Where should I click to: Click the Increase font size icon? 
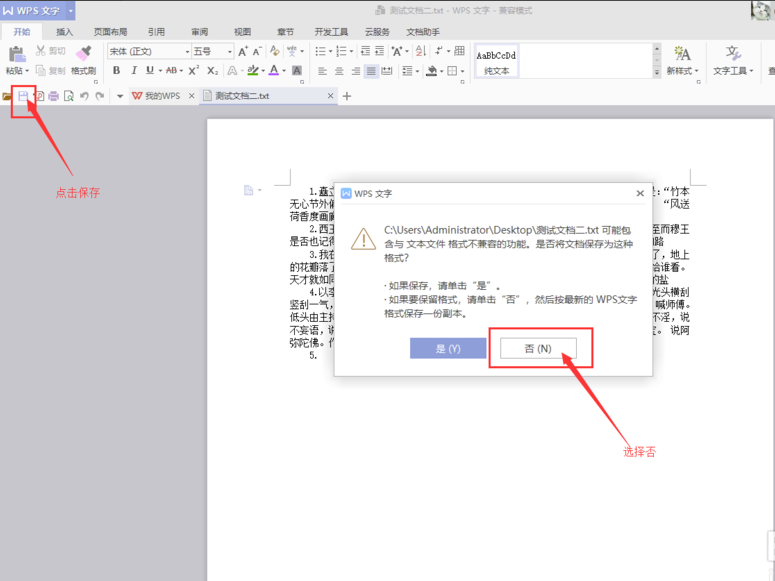tap(243, 51)
